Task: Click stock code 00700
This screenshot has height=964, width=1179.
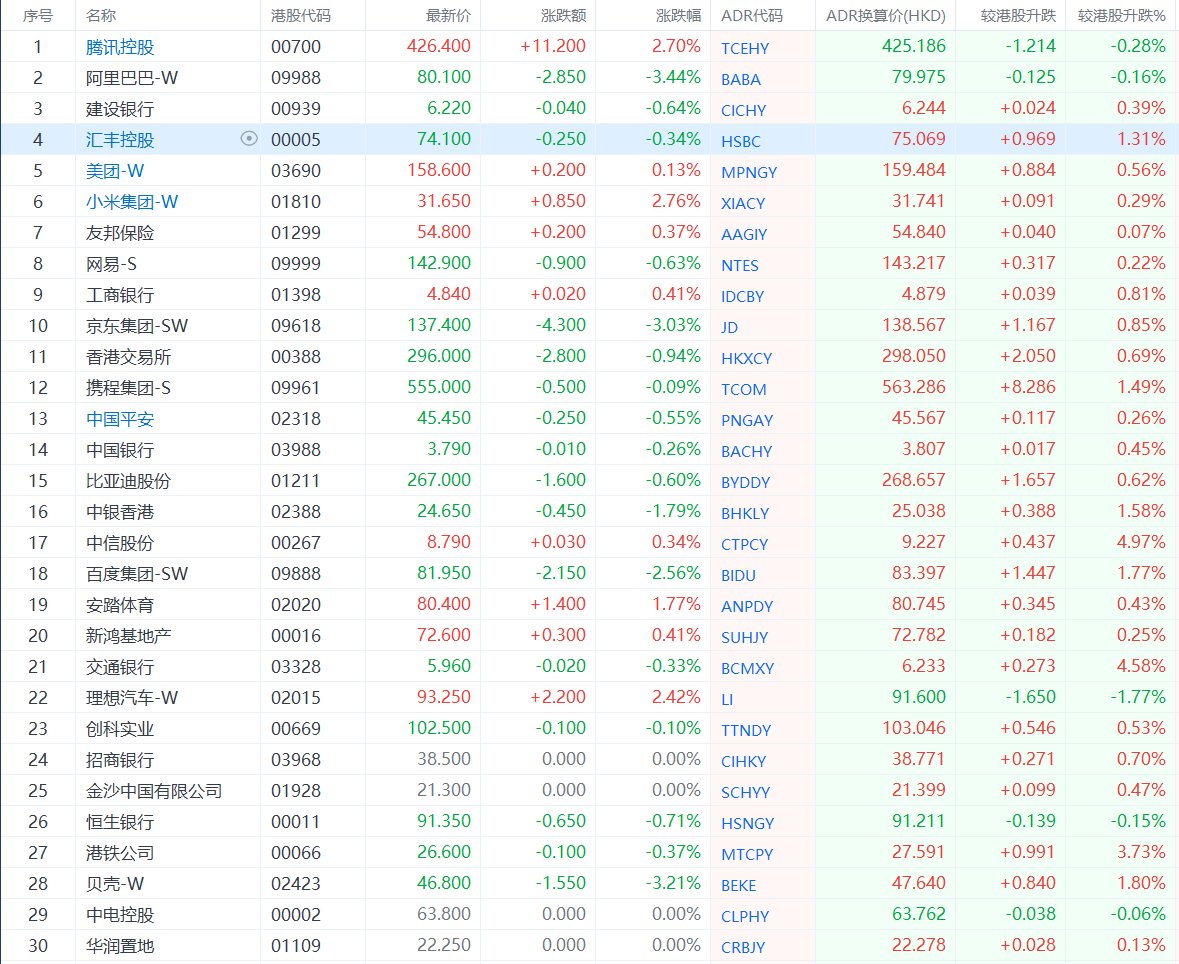Action: [x=296, y=47]
